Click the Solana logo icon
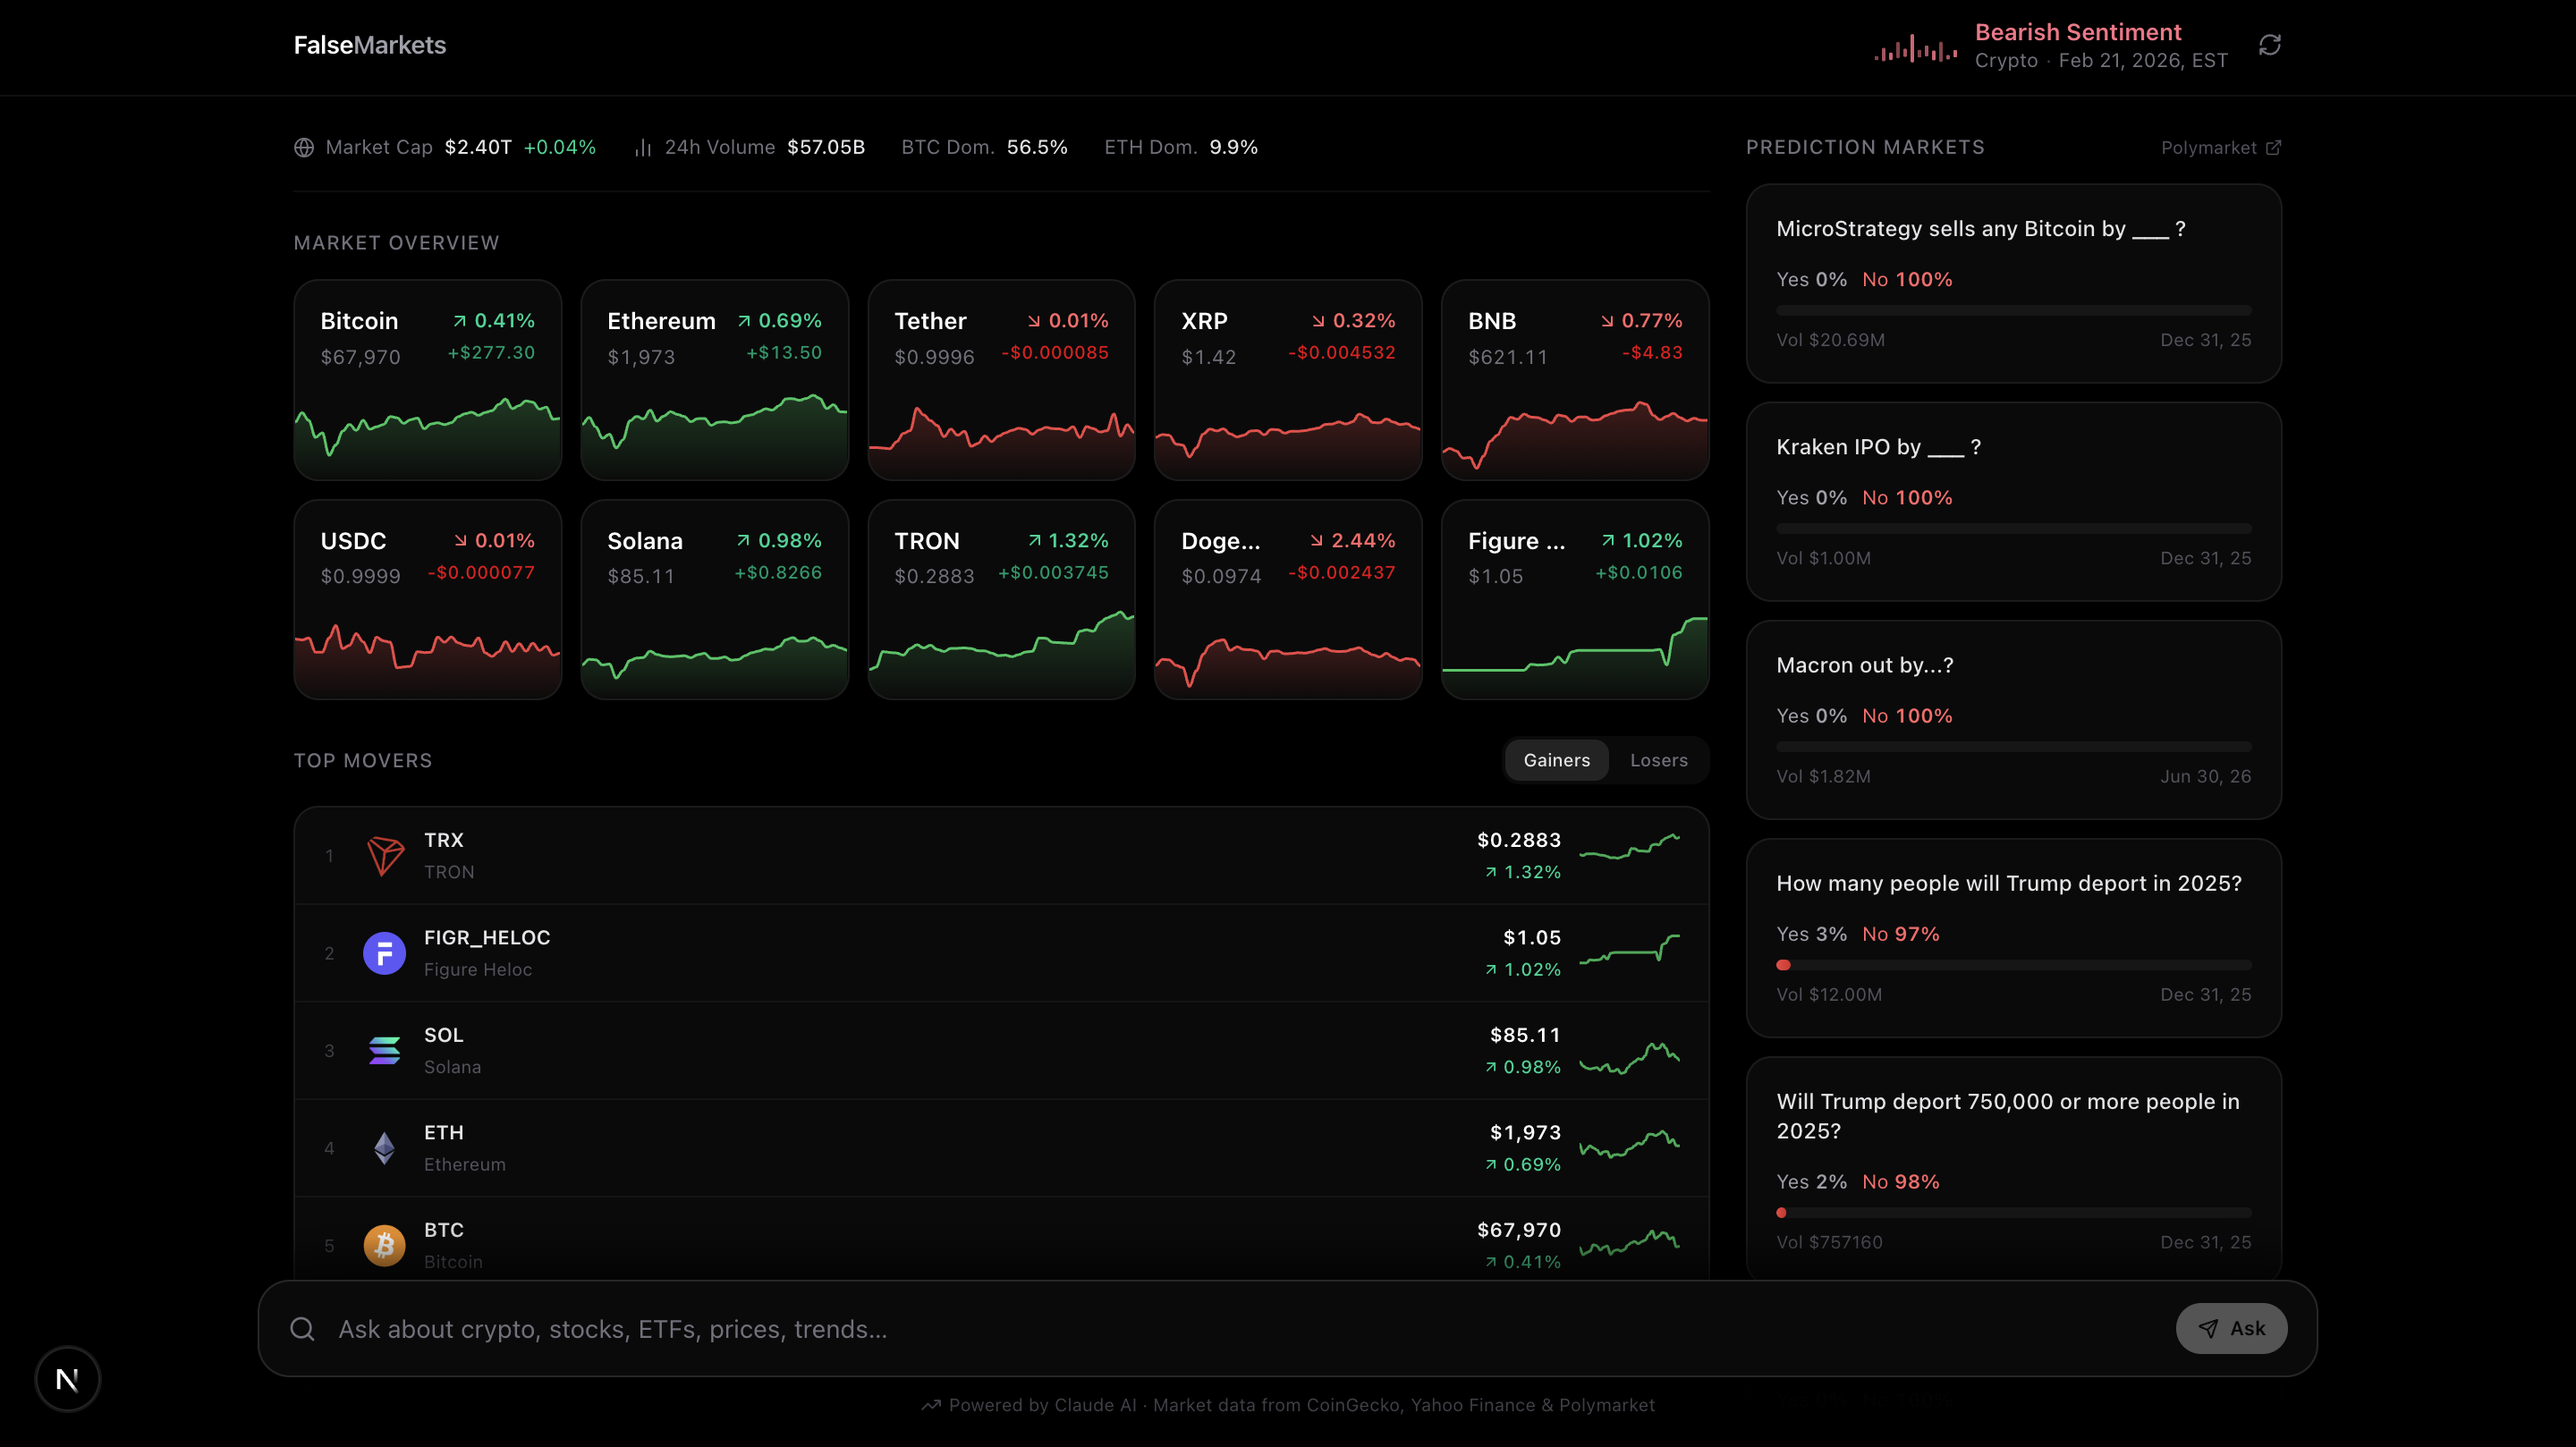This screenshot has width=2576, height=1447. 384,1051
